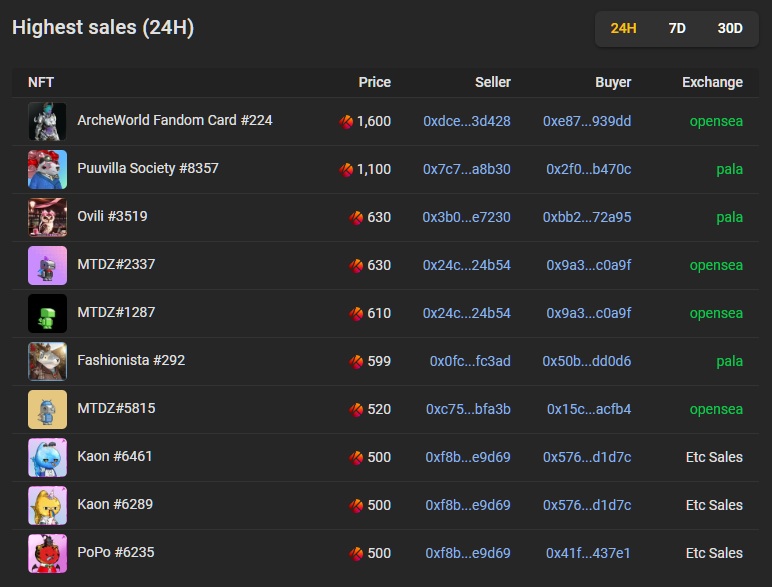Select the Fashionista #292 name text
Viewport: 772px width, 587px height.
coord(131,360)
